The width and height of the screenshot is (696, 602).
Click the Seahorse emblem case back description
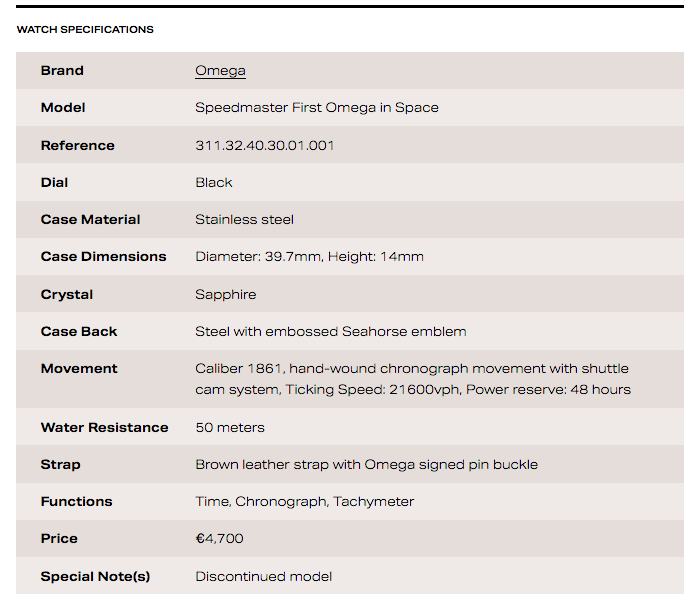pos(330,332)
